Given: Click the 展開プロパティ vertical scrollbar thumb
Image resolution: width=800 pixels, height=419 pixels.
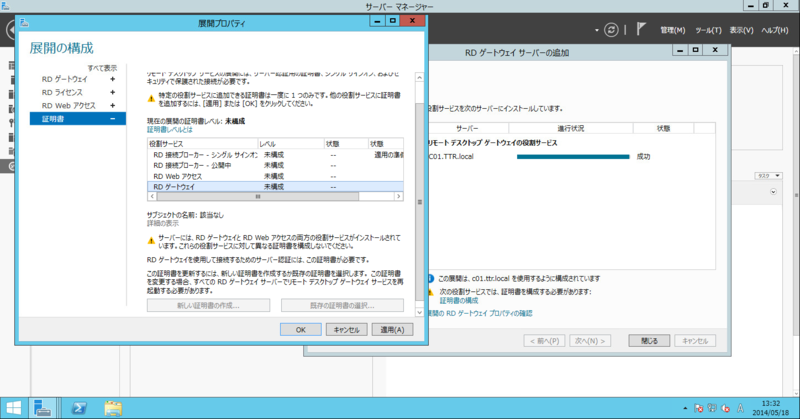Looking at the screenshot, I should click(419, 202).
